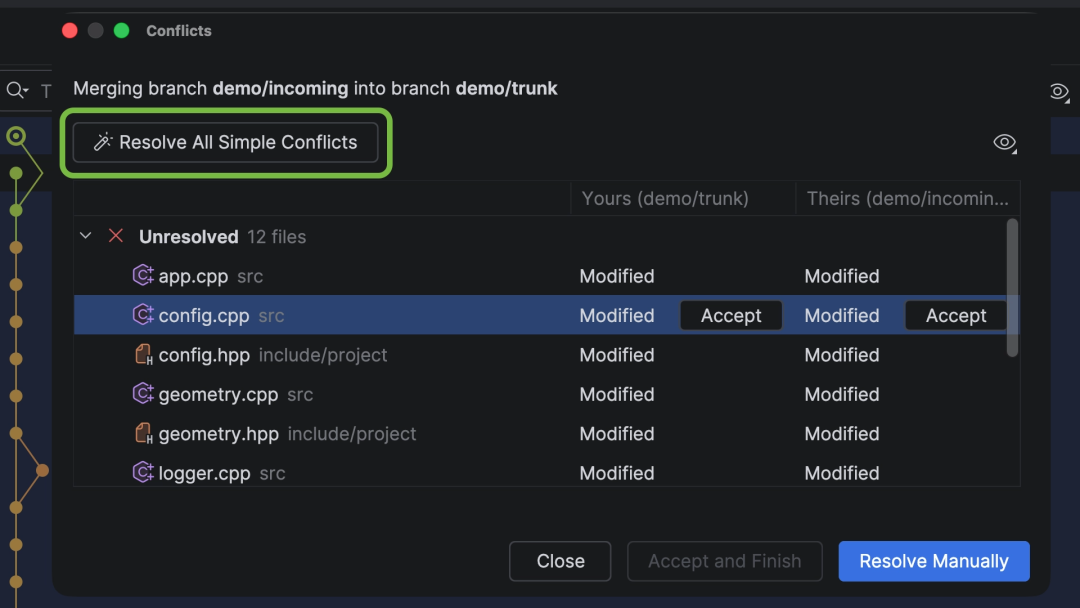This screenshot has width=1080, height=608.
Task: Toggle the eye icon in background window toolbar
Action: pos(1059,92)
